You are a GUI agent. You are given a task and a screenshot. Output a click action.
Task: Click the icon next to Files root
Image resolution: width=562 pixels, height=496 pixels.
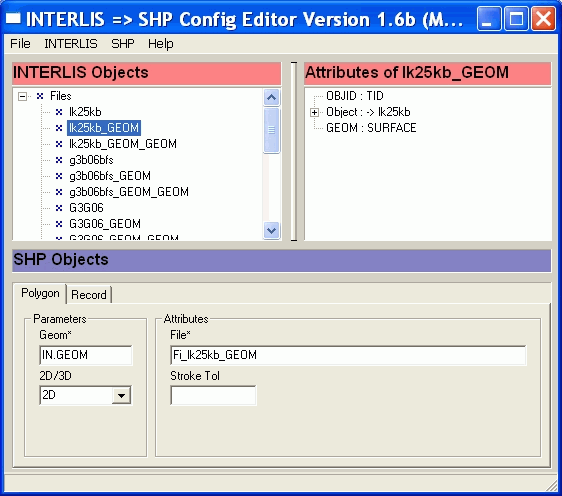tap(40, 96)
